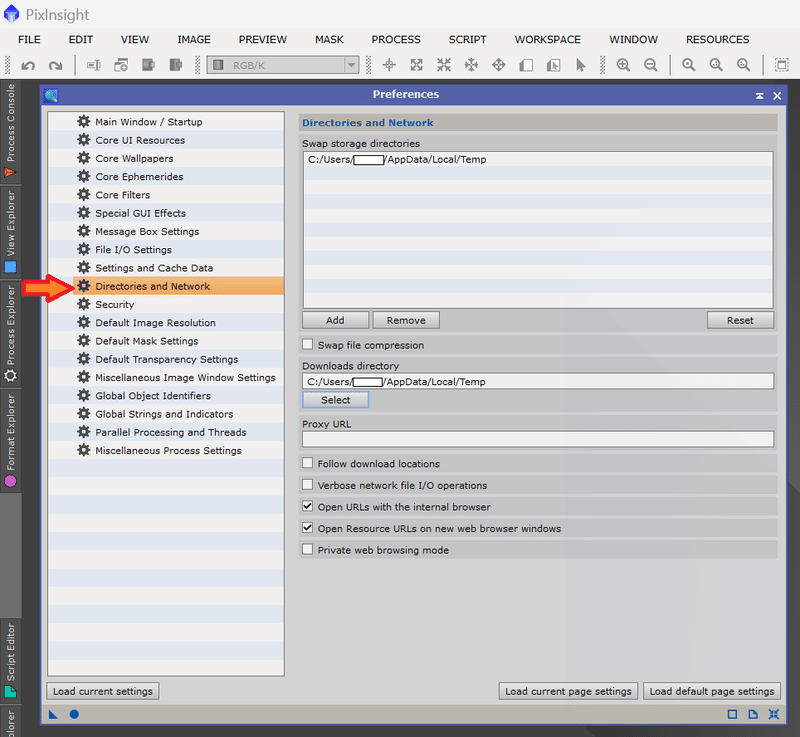Click the New Instance triangle icon
800x737 pixels.
pyautogui.click(x=53, y=714)
